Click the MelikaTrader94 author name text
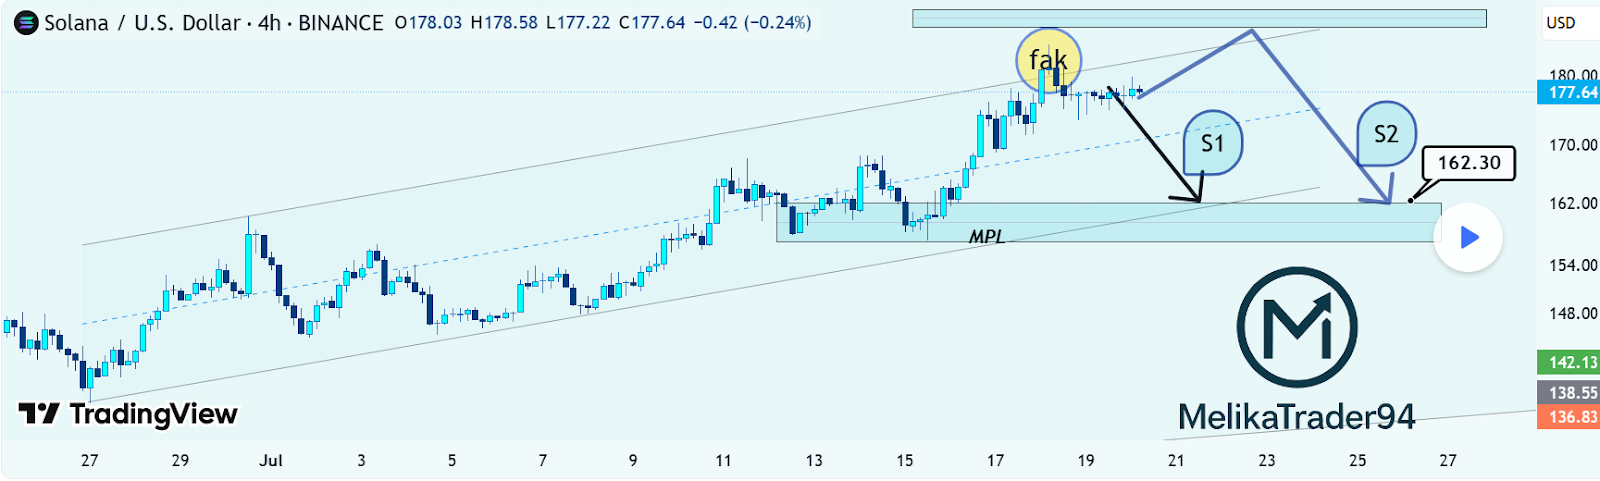 click(x=1296, y=416)
